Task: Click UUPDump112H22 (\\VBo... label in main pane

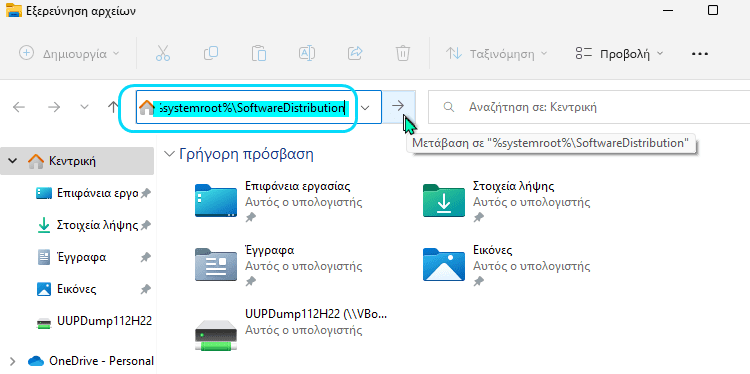Action: click(x=316, y=314)
